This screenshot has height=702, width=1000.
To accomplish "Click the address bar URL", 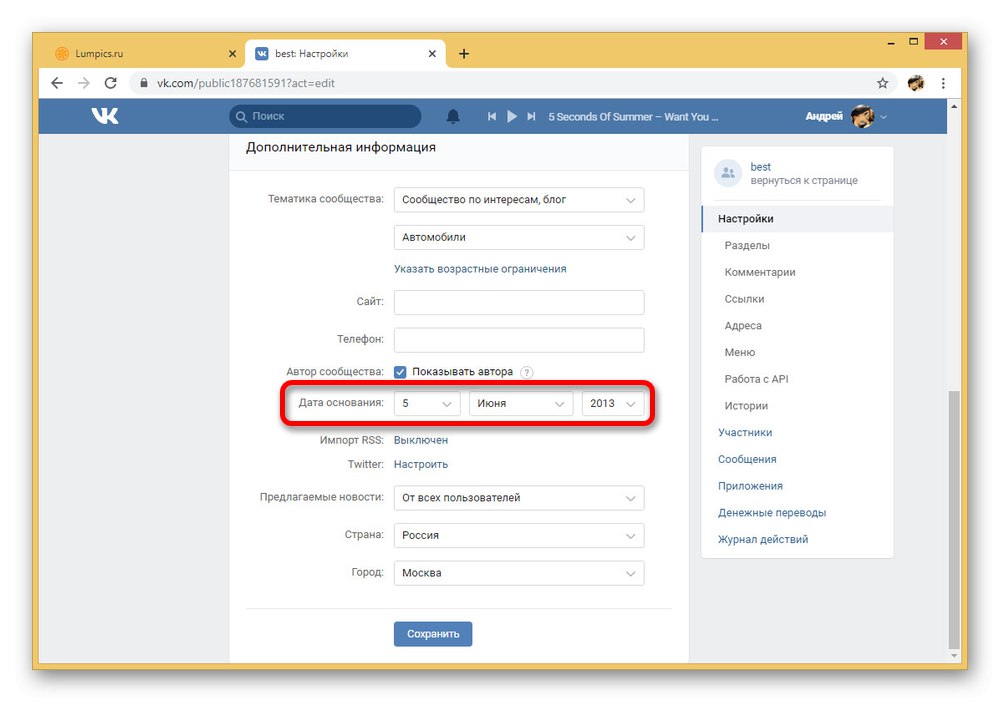I will (246, 83).
